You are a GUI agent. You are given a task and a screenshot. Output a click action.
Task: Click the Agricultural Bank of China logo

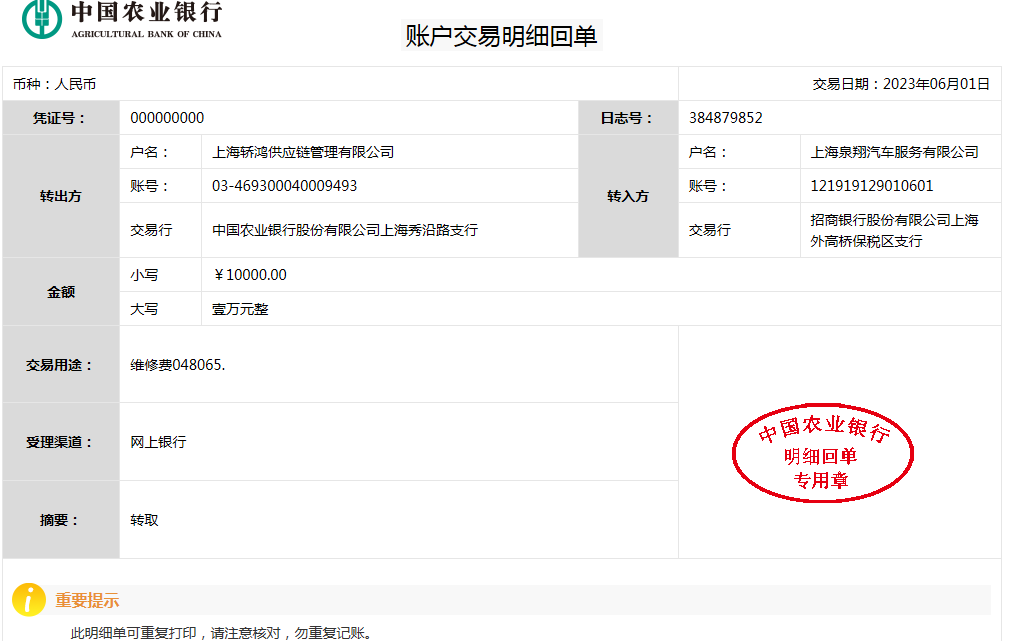pos(122,20)
